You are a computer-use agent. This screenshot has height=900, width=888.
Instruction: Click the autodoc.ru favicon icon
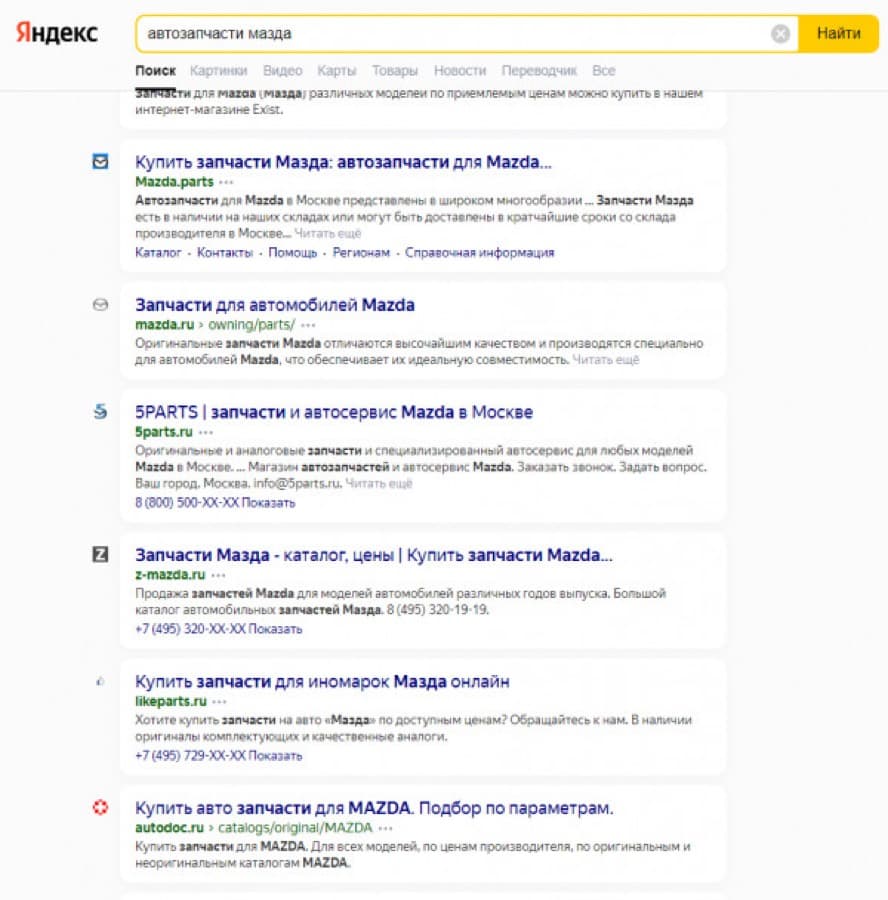point(100,808)
